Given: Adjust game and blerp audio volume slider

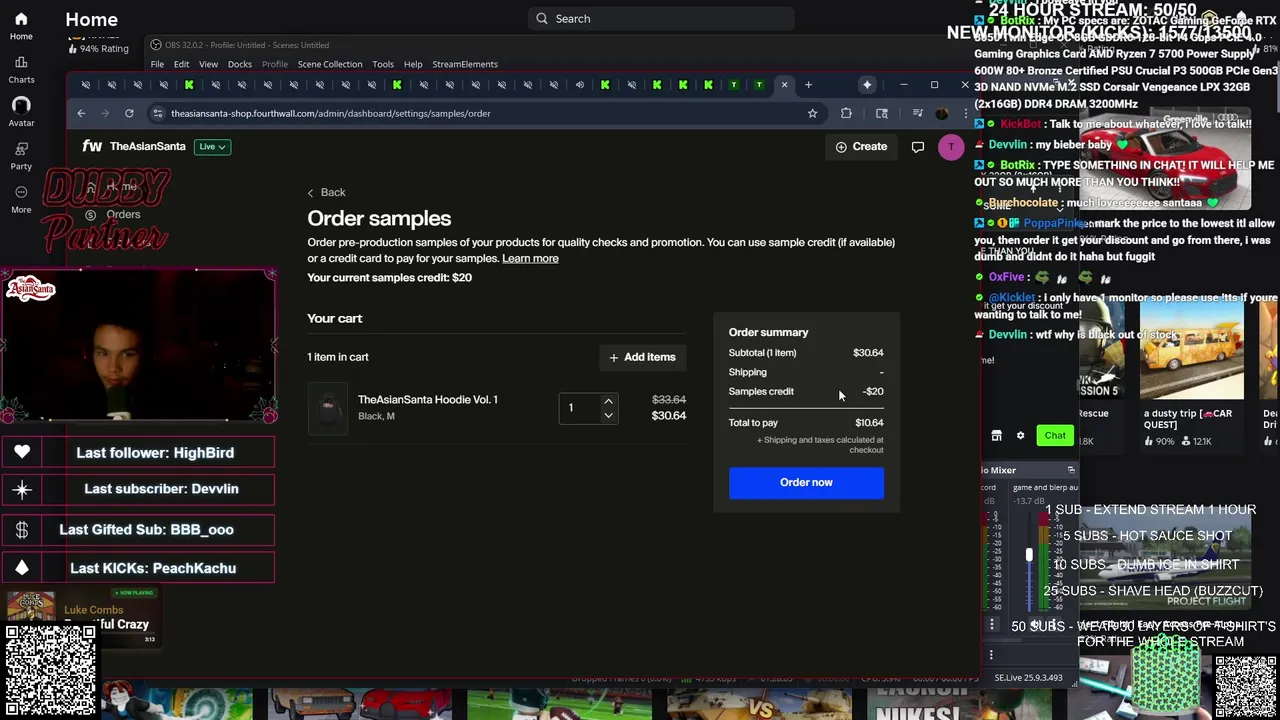Looking at the screenshot, I should pos(1028,556).
